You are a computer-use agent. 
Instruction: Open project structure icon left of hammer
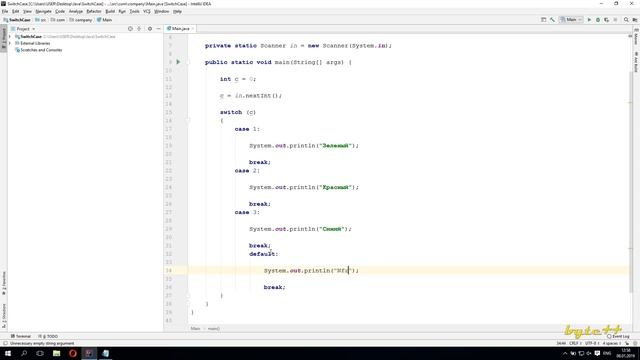[x=543, y=20]
